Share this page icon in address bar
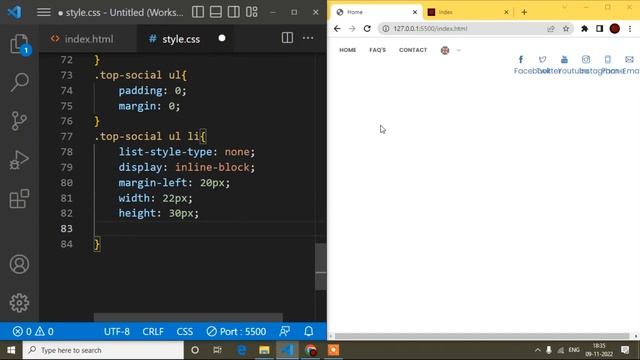Screen dimensions: 640x360 coord(551,29)
